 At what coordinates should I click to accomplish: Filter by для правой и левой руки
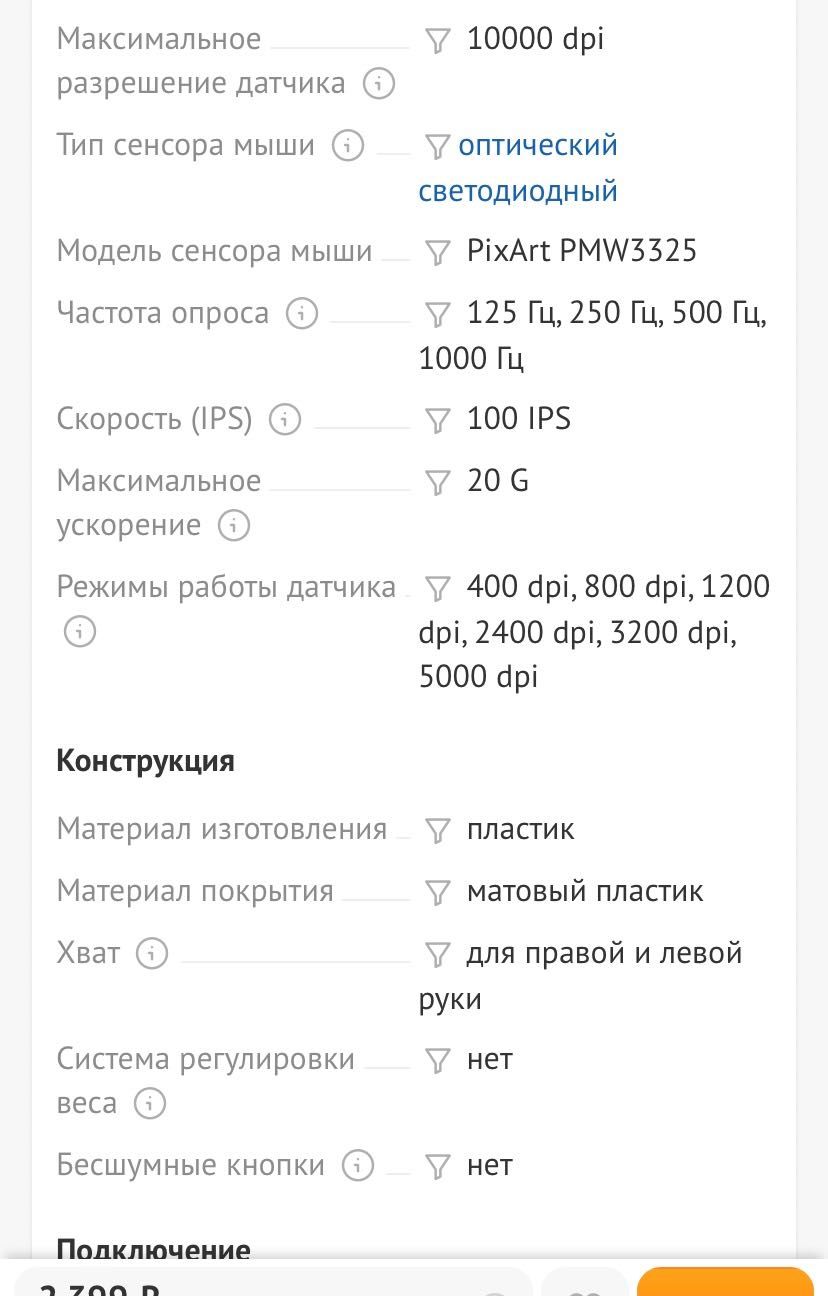tap(437, 954)
